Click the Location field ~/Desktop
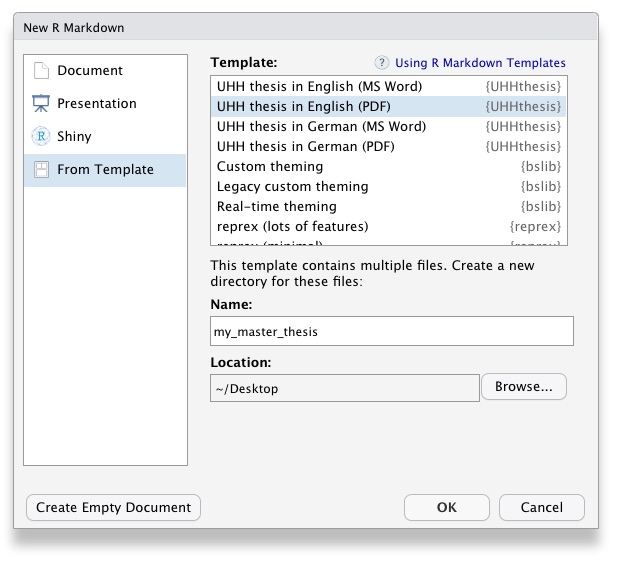The height and width of the screenshot is (570, 627). pyautogui.click(x=345, y=388)
